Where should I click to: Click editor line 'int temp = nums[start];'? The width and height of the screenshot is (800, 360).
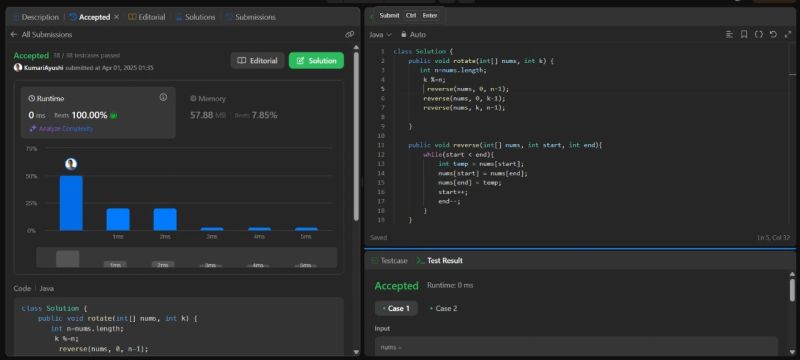pyautogui.click(x=481, y=164)
